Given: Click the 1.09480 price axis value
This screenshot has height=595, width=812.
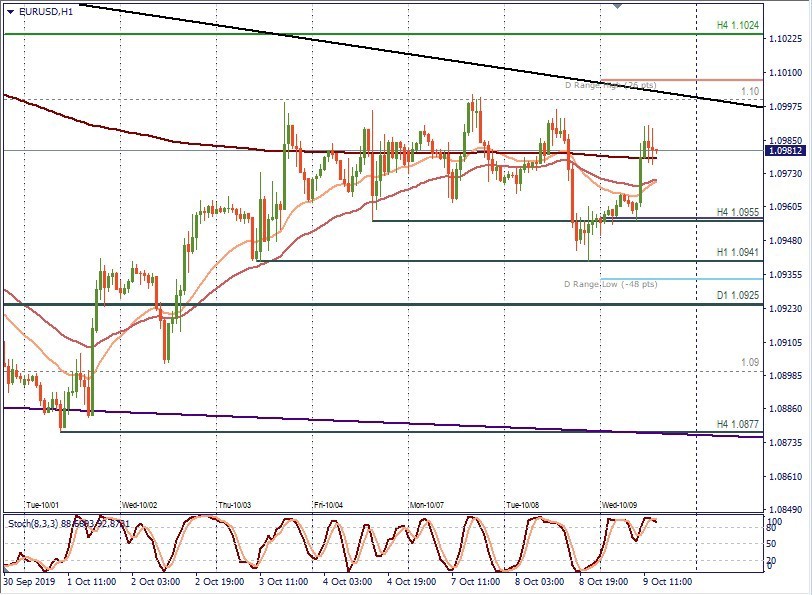Looking at the screenshot, I should pos(786,241).
